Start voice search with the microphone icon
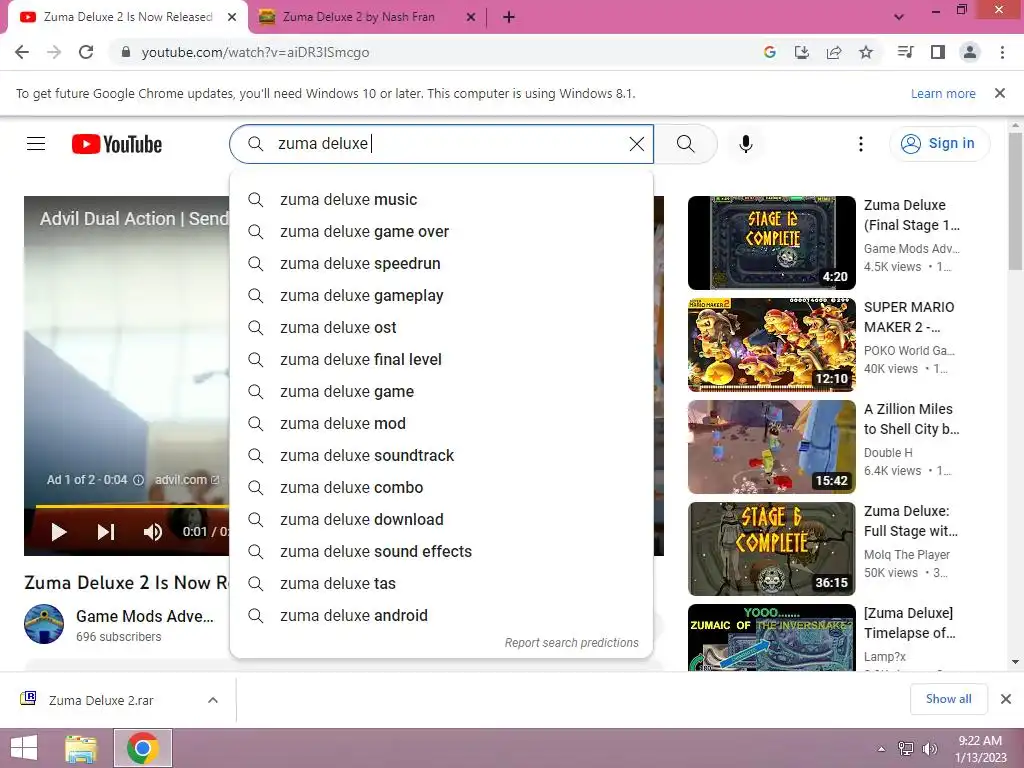The height and width of the screenshot is (768, 1024). pos(746,144)
